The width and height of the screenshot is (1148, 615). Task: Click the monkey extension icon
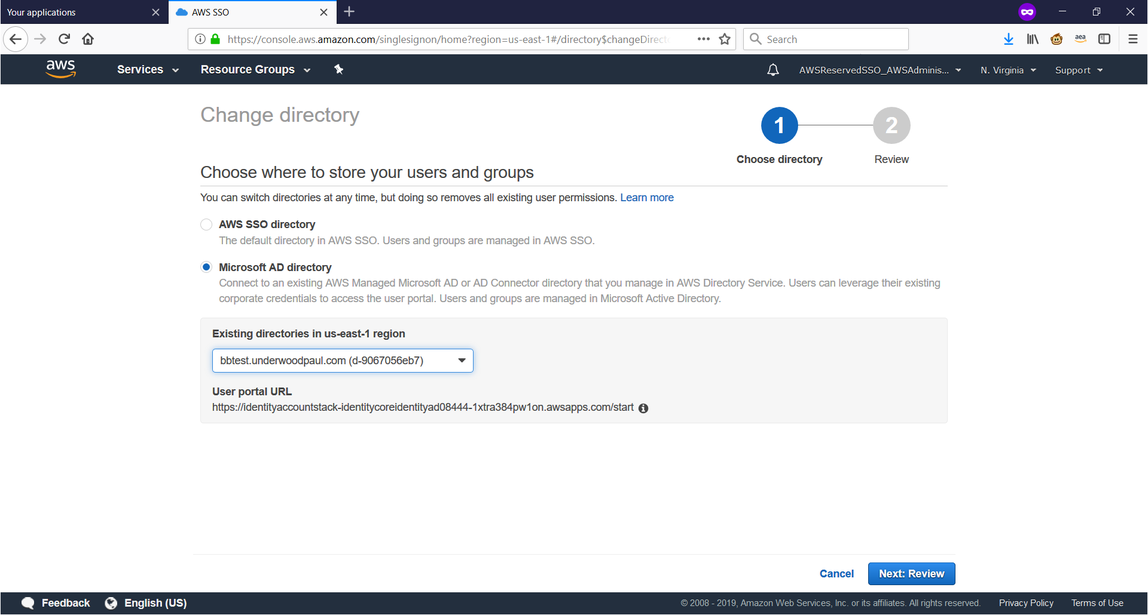tap(1056, 40)
